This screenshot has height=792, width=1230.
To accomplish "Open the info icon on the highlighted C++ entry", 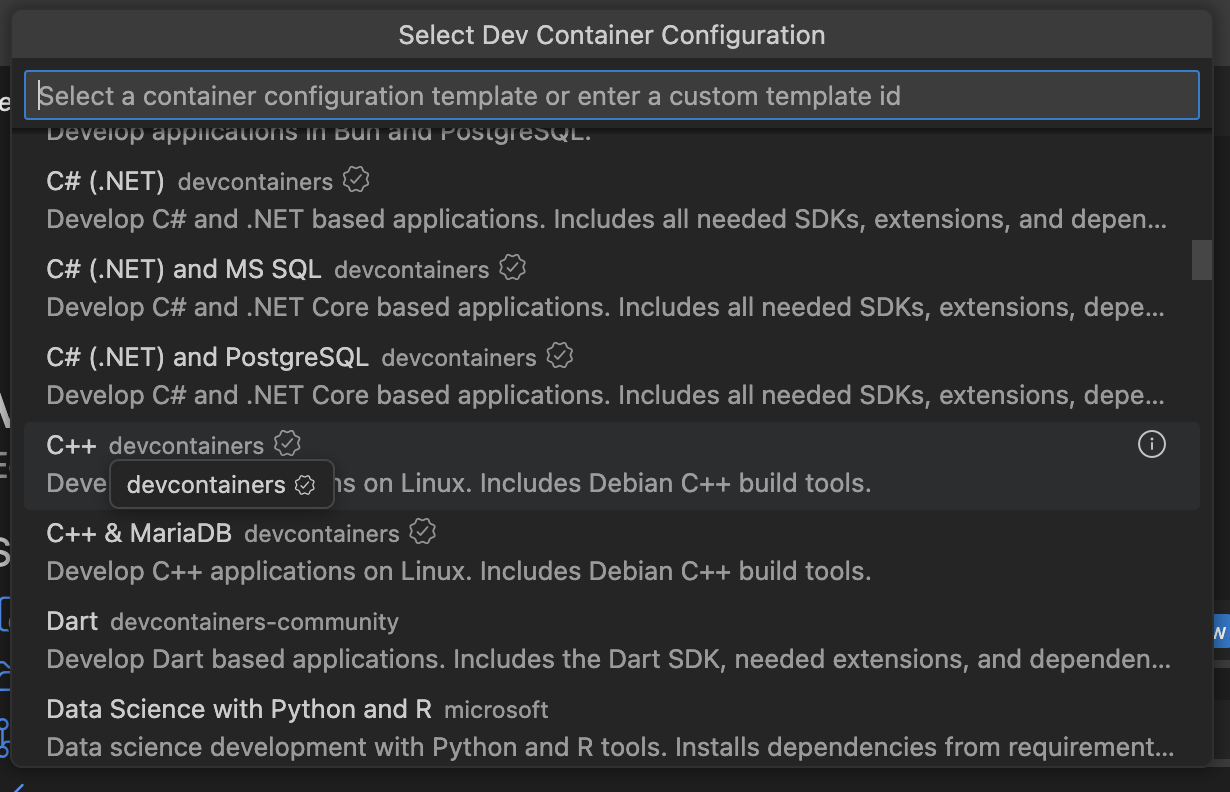I will click(1152, 443).
